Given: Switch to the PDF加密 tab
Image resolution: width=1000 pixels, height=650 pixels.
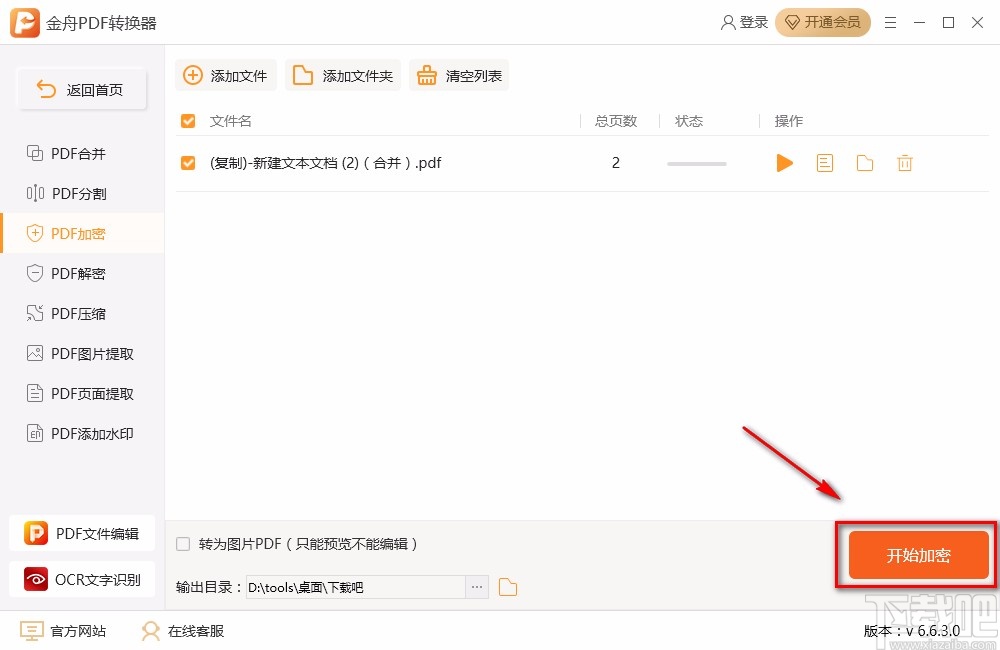Looking at the screenshot, I should [75, 233].
